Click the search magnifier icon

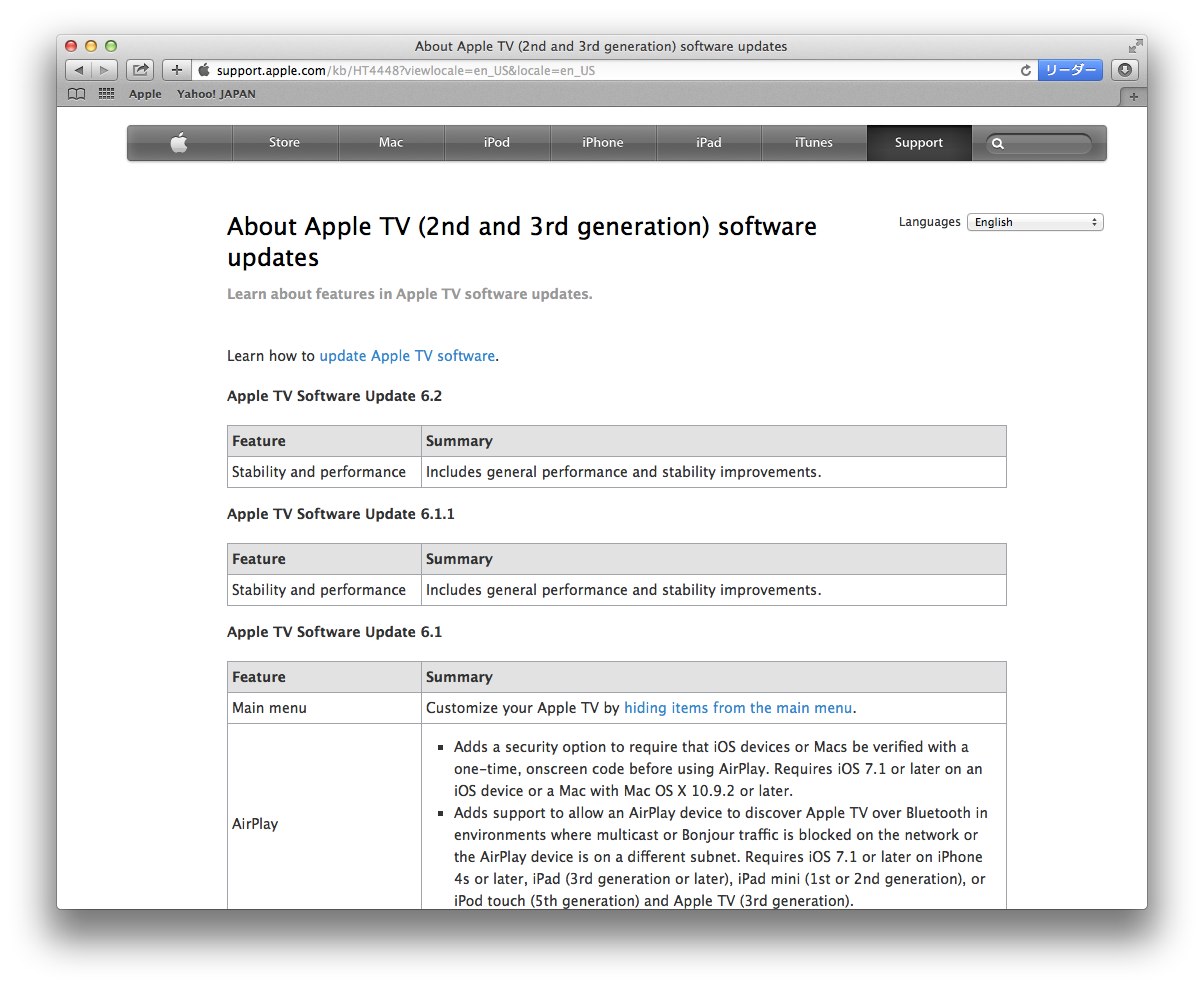(x=997, y=144)
